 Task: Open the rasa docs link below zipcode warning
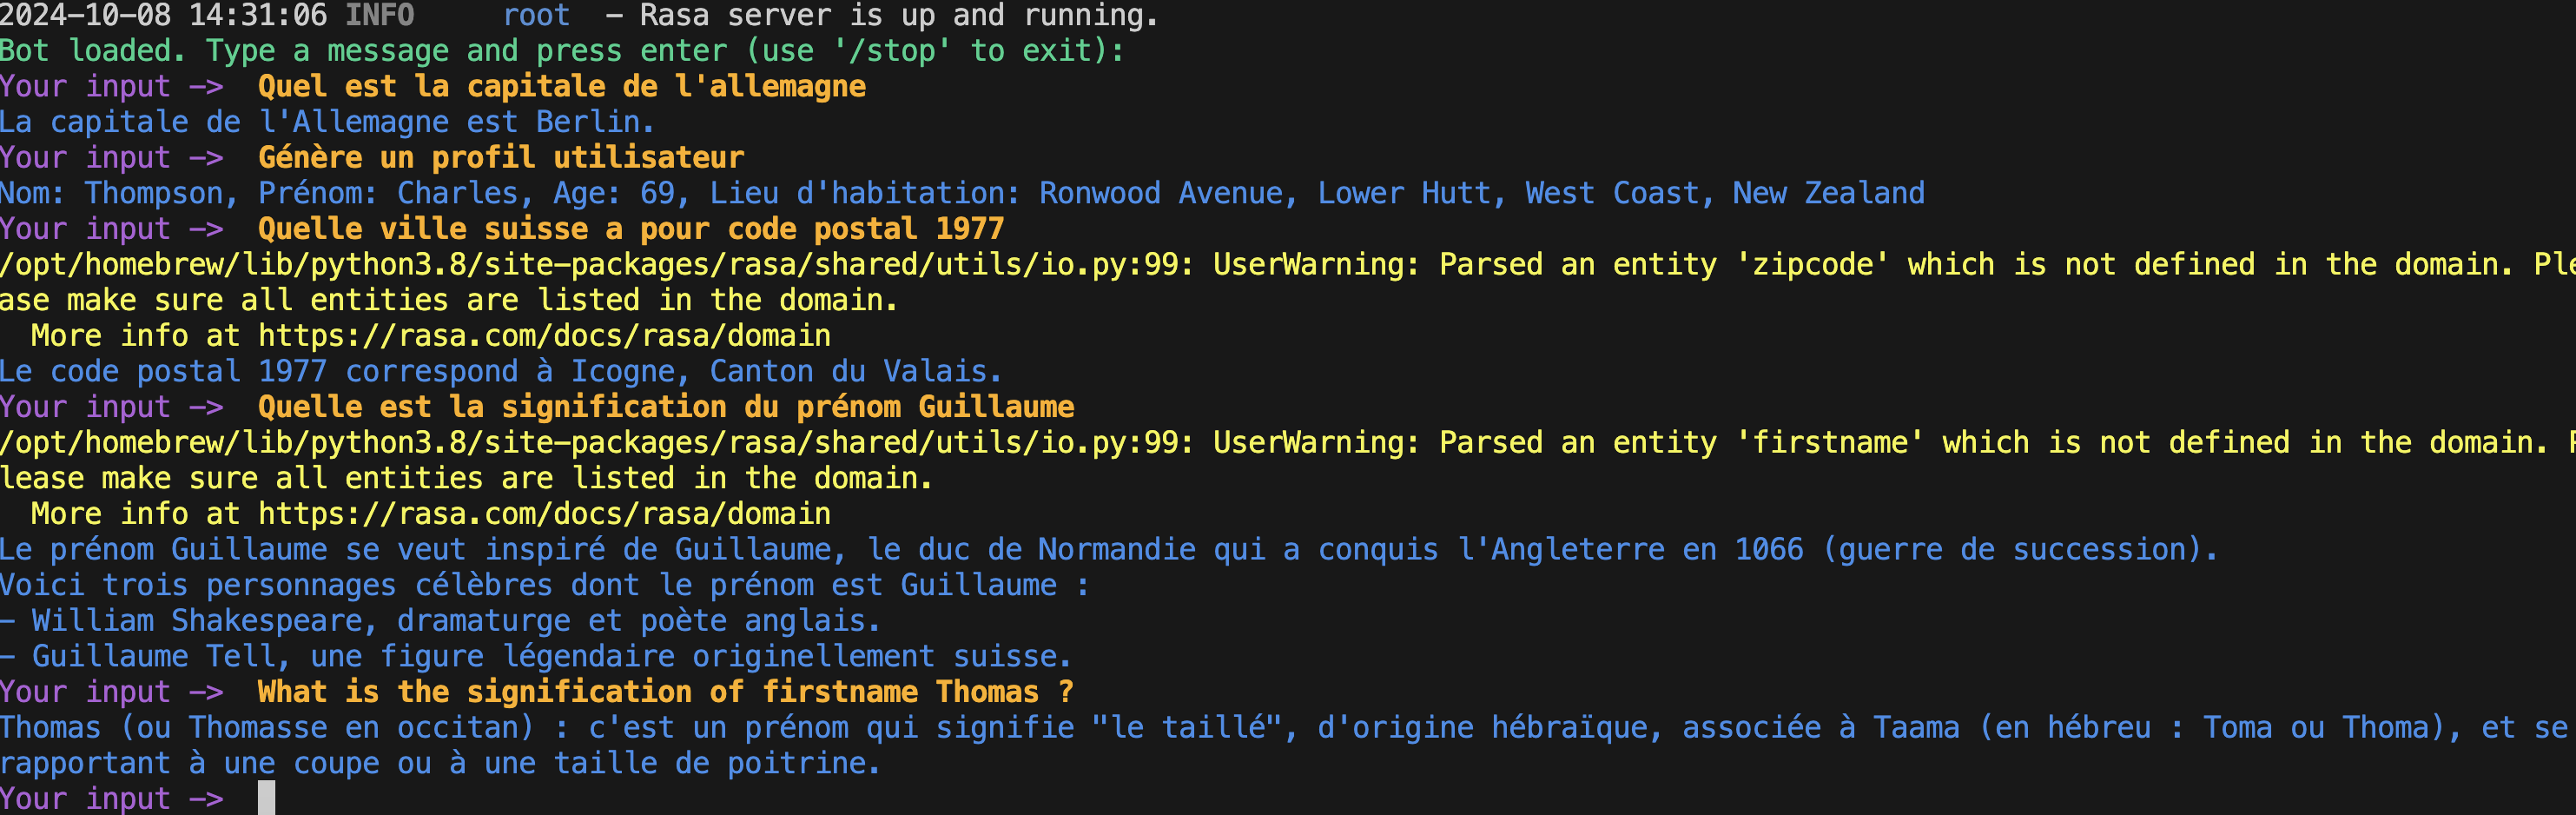[x=544, y=336]
